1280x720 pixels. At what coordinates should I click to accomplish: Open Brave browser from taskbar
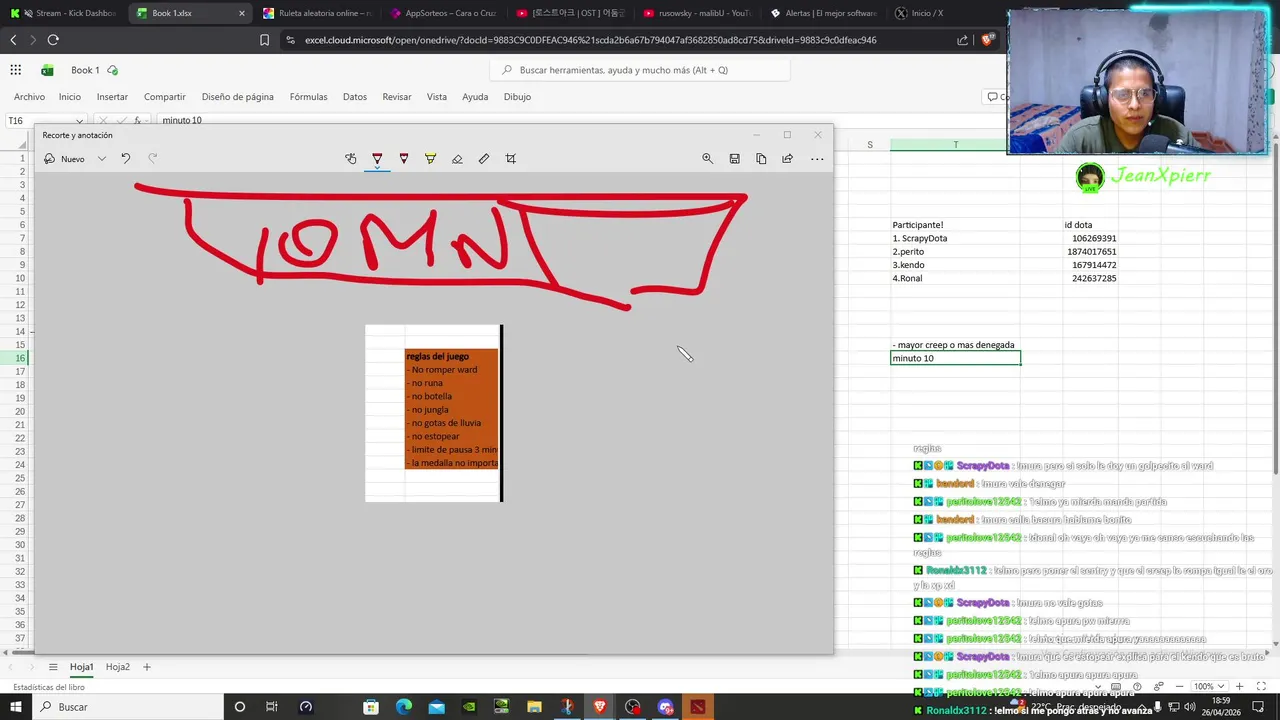[599, 707]
